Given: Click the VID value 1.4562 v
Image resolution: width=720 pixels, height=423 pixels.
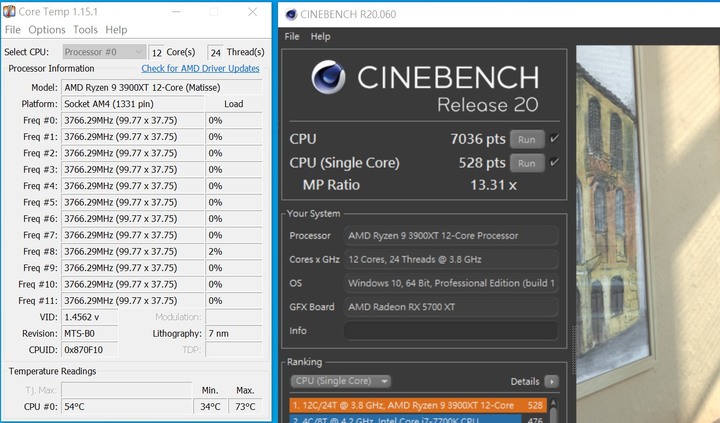Looking at the screenshot, I should click(90, 317).
